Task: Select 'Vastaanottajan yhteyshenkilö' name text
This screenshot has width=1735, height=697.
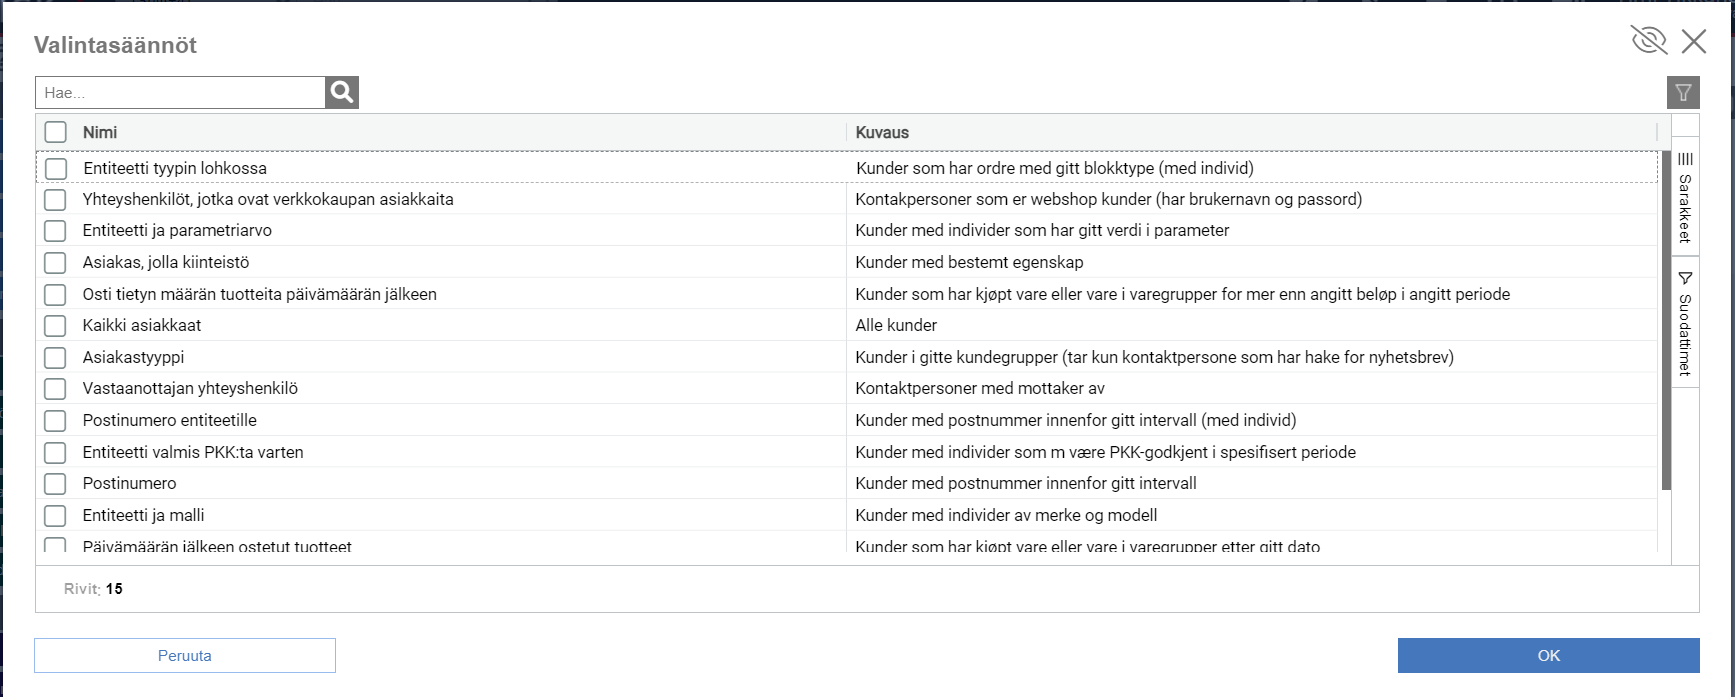Action: coord(190,388)
